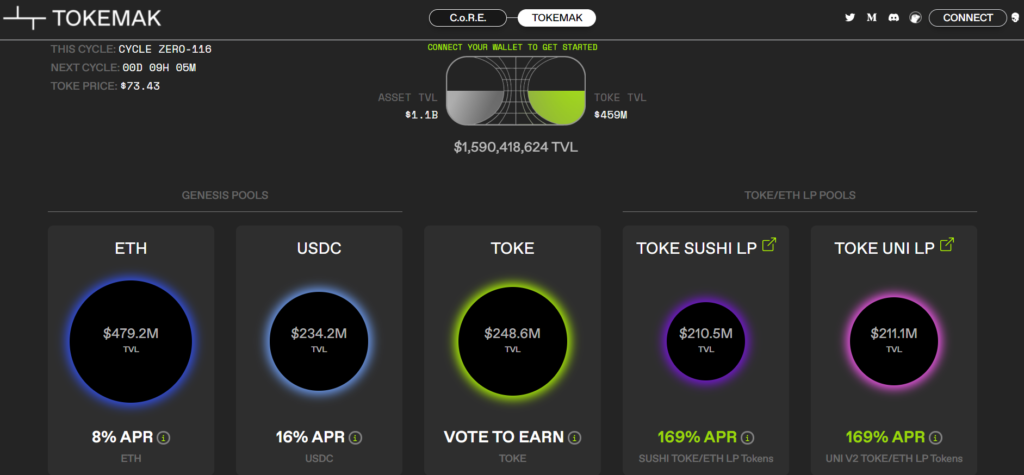The height and width of the screenshot is (475, 1024).
Task: Show info for VOTE TO EARN
Action: point(575,438)
